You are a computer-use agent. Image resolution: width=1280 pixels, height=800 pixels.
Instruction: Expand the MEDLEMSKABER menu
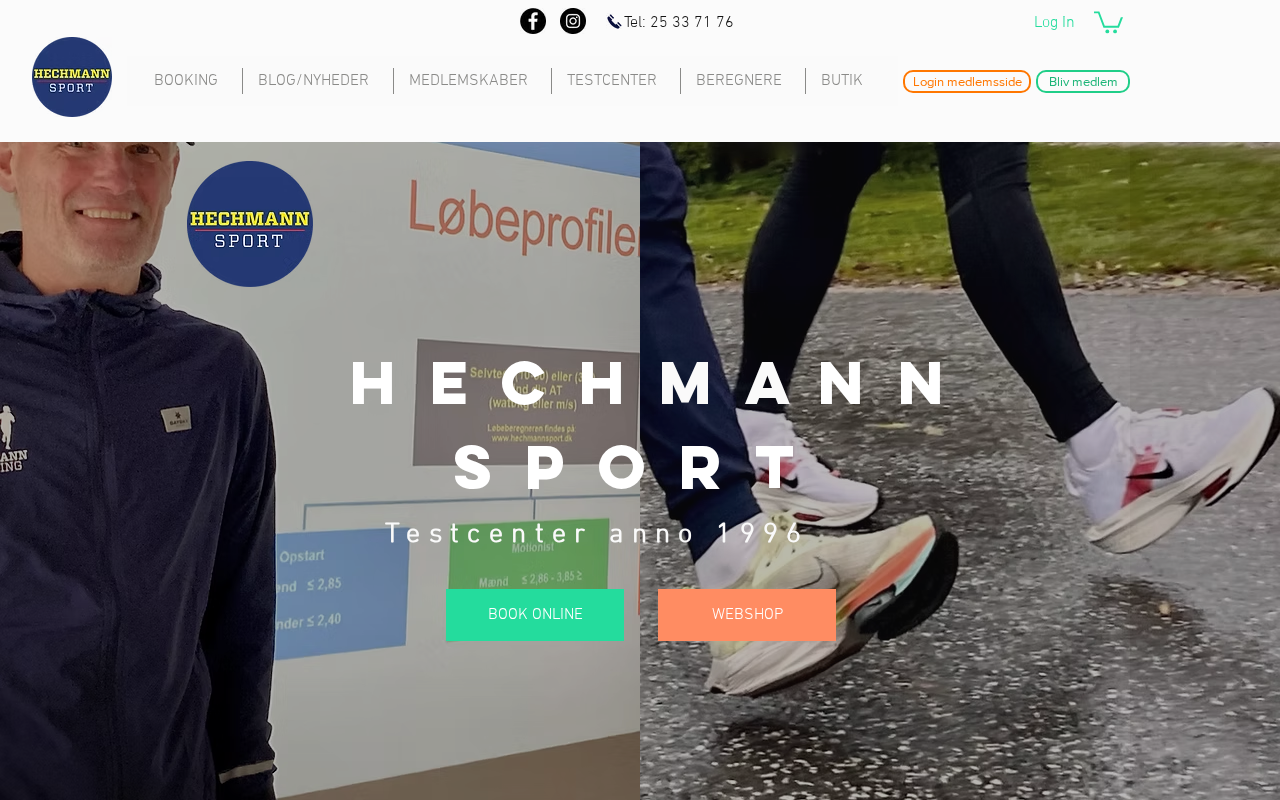pyautogui.click(x=468, y=81)
